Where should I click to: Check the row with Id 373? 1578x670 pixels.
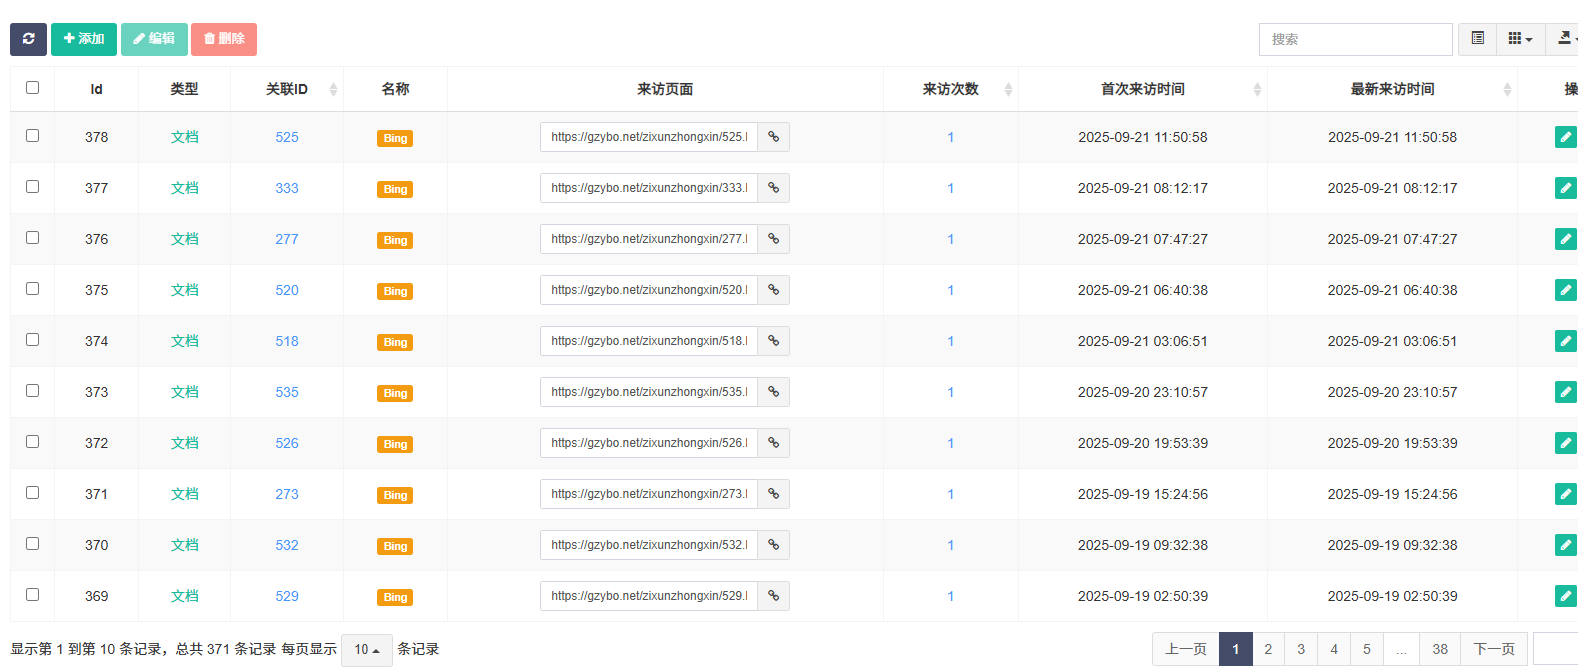click(x=32, y=391)
